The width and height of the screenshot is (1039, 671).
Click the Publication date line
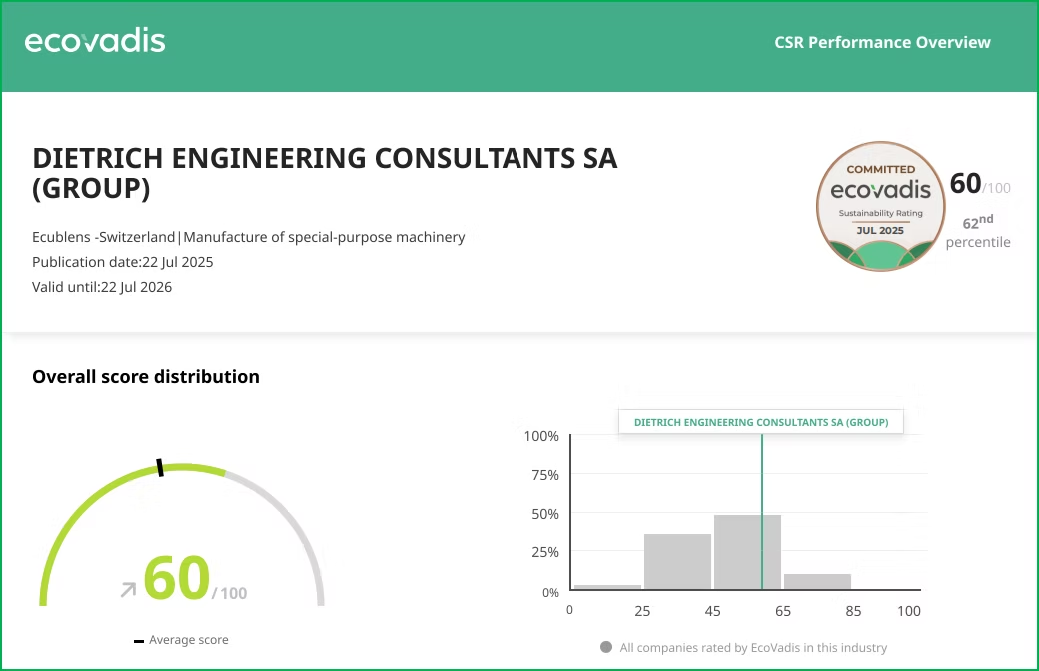(x=123, y=262)
